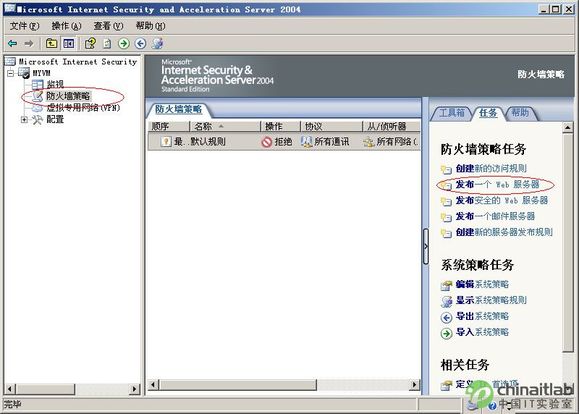Click right arrow of rule list scrollbar
579x414 pixels.
(415, 385)
